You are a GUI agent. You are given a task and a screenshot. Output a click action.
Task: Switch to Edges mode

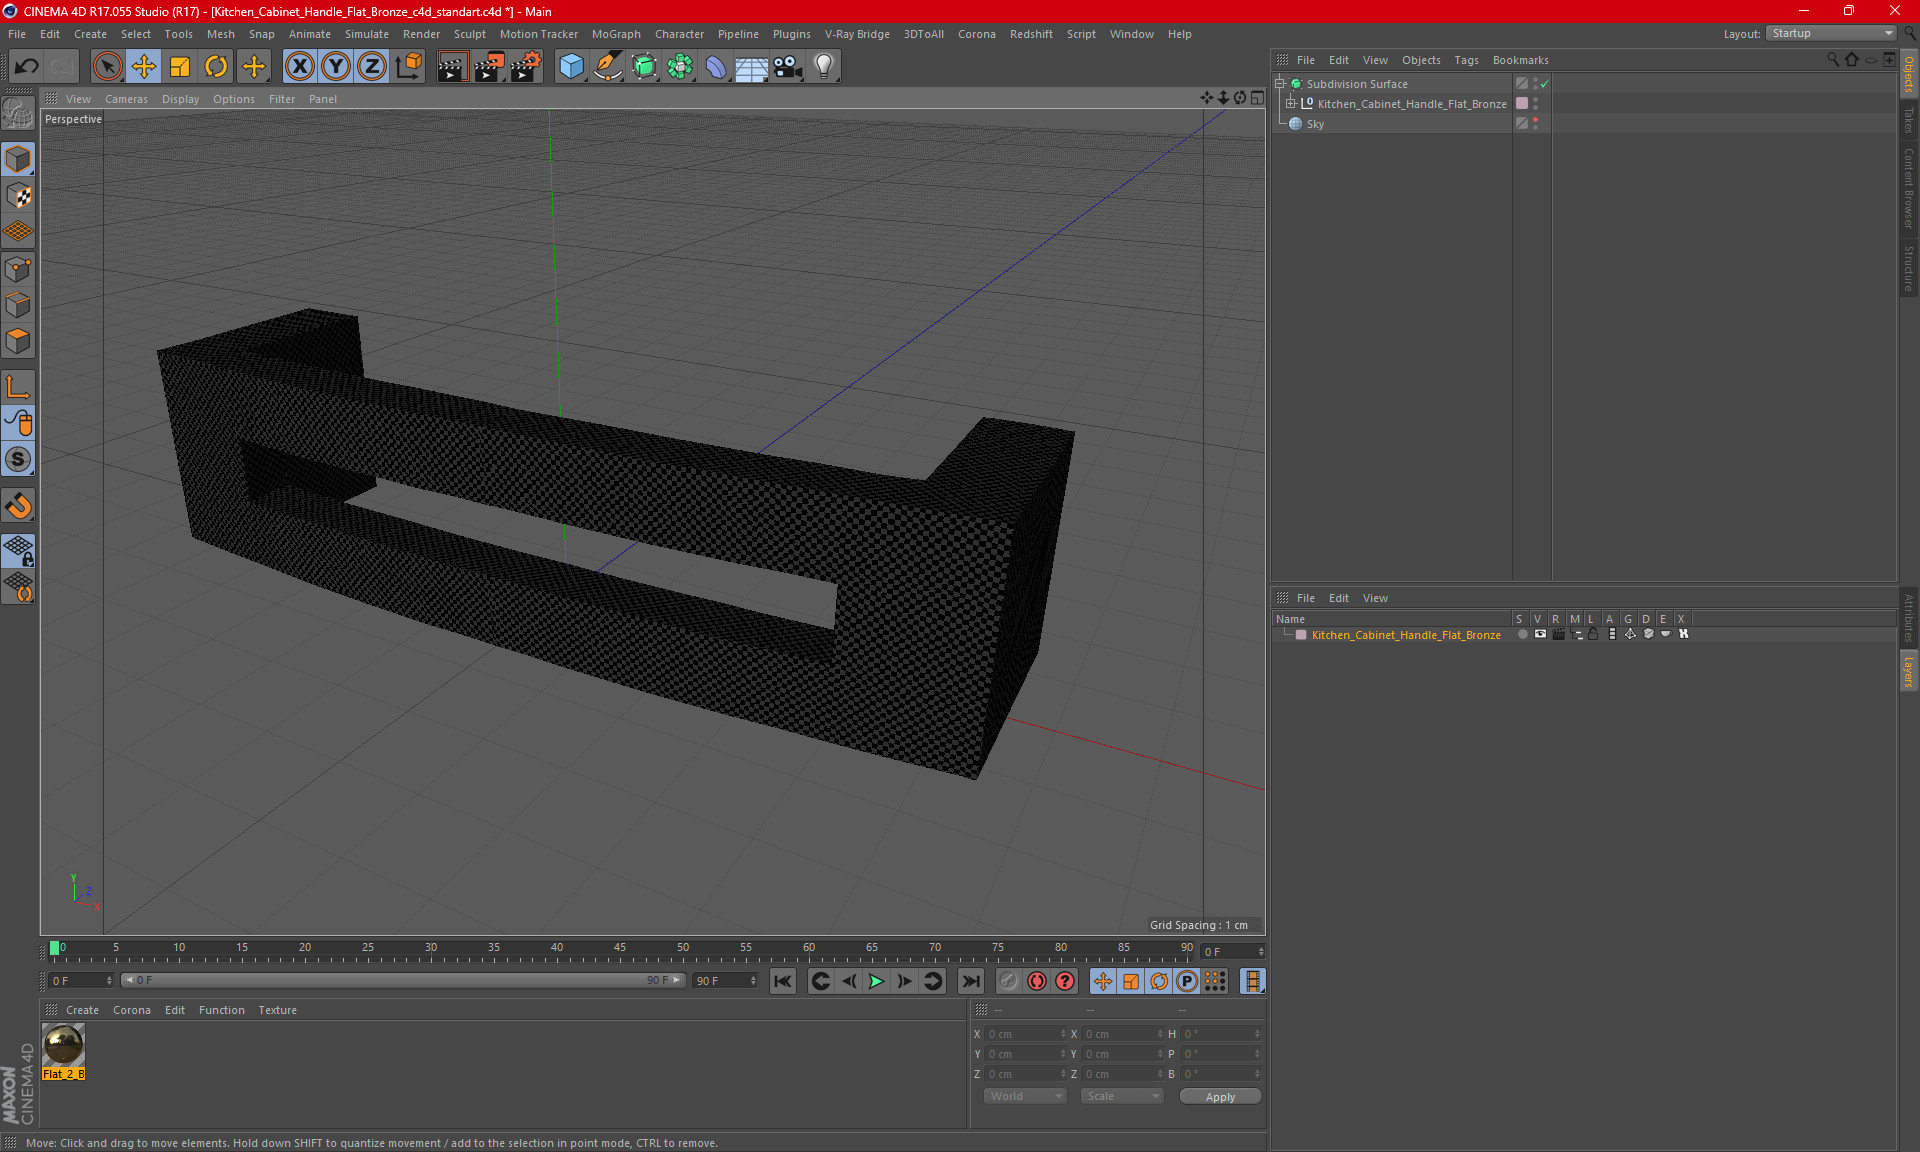pos(18,305)
